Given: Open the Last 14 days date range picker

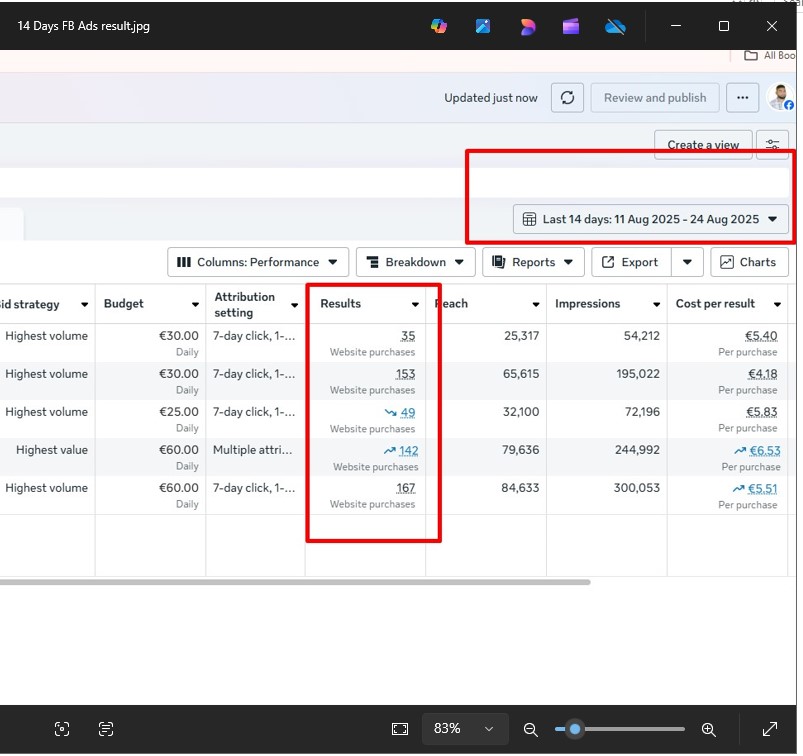Looking at the screenshot, I should pos(650,219).
